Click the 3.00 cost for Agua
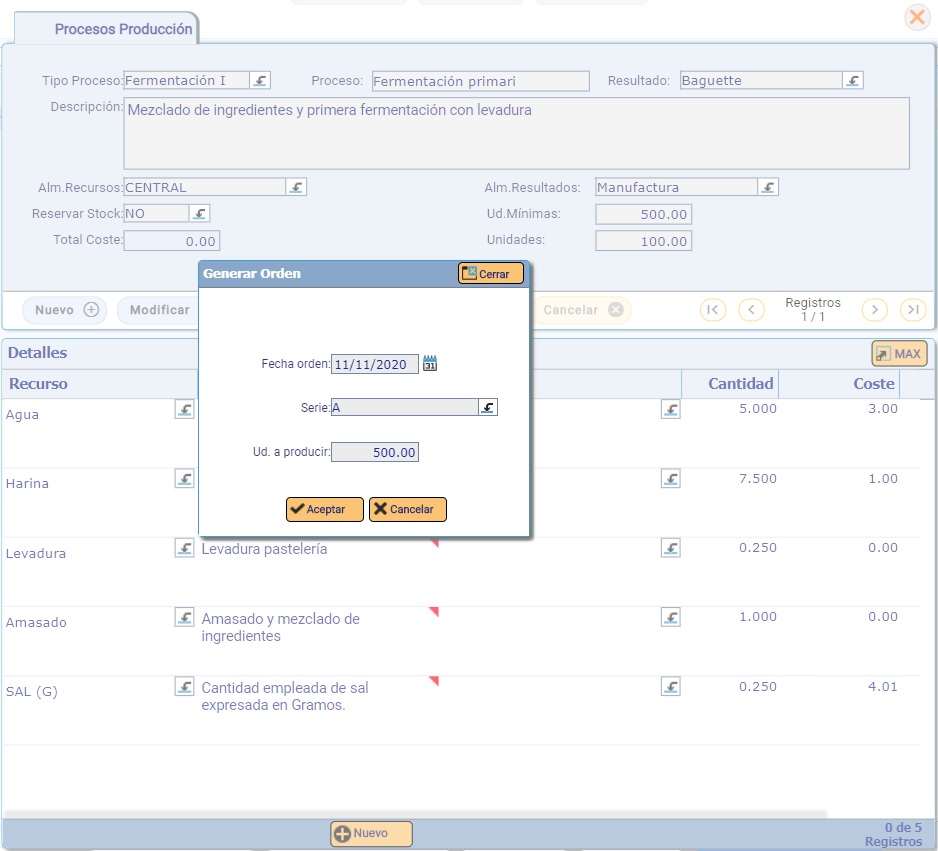Screen dimensions: 938x851 point(882,408)
